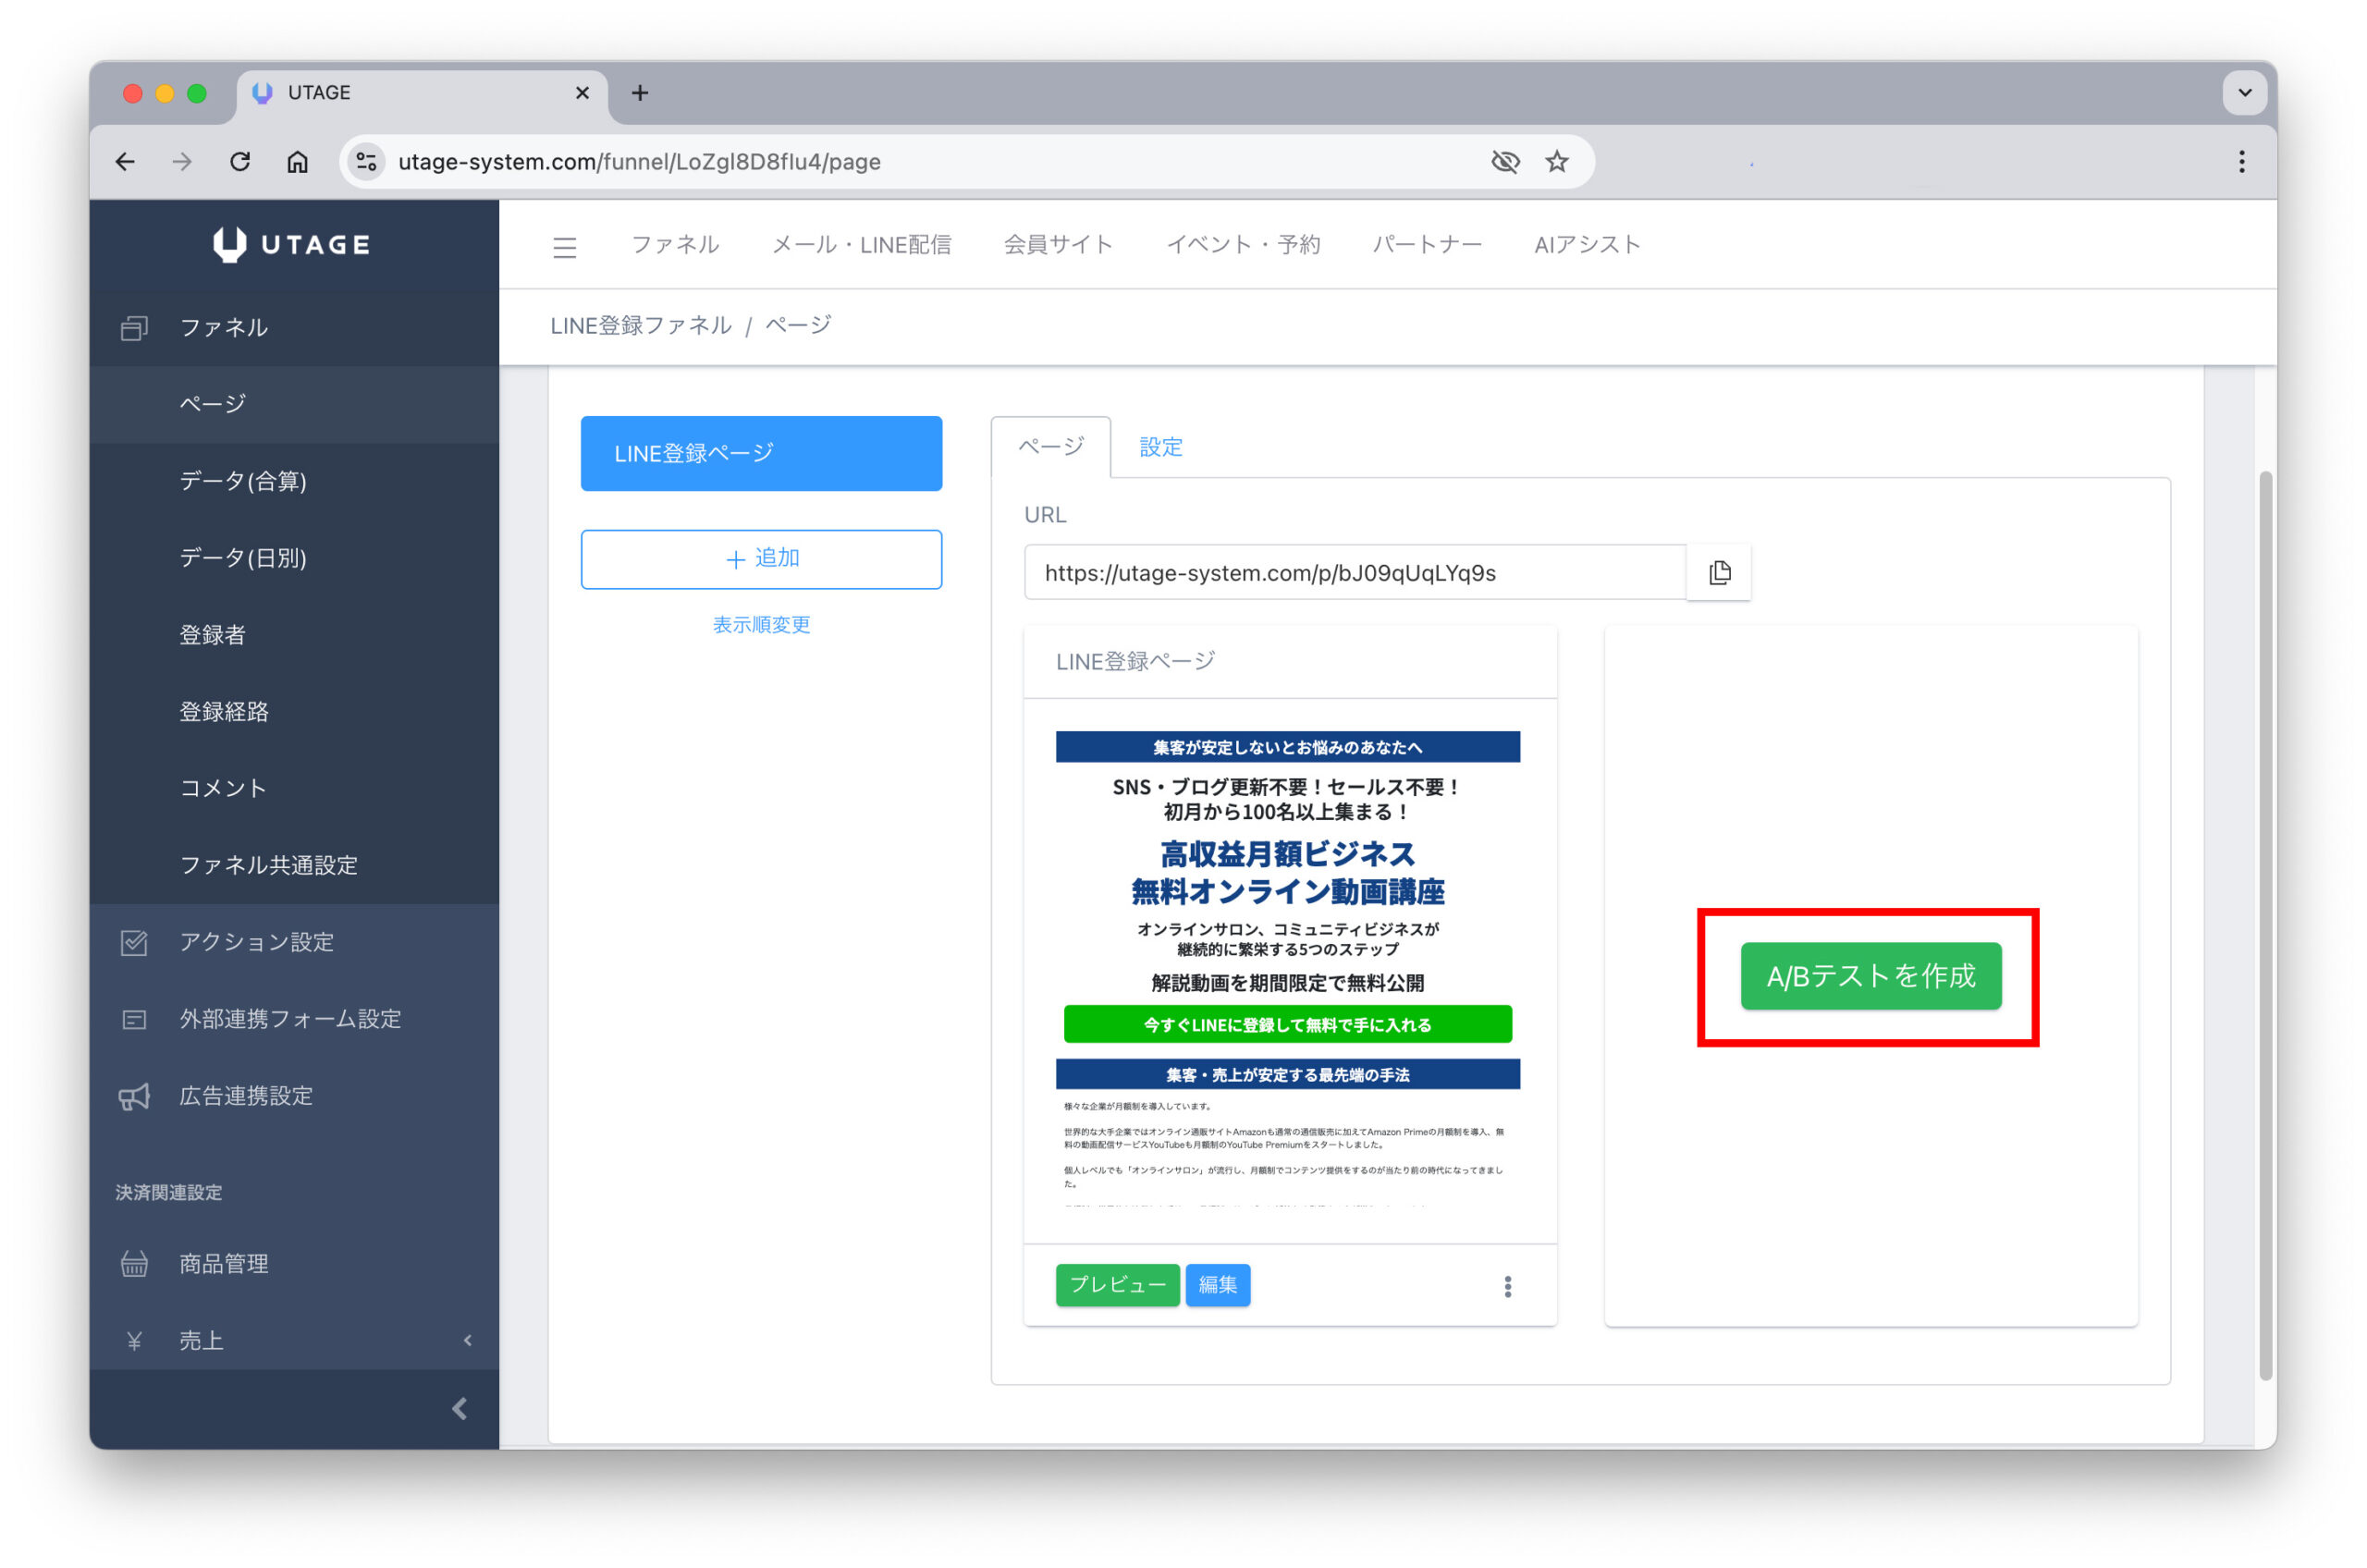This screenshot has height=1568, width=2367.
Task: Open 広告連携設定 in the sidebar
Action: pos(294,1096)
